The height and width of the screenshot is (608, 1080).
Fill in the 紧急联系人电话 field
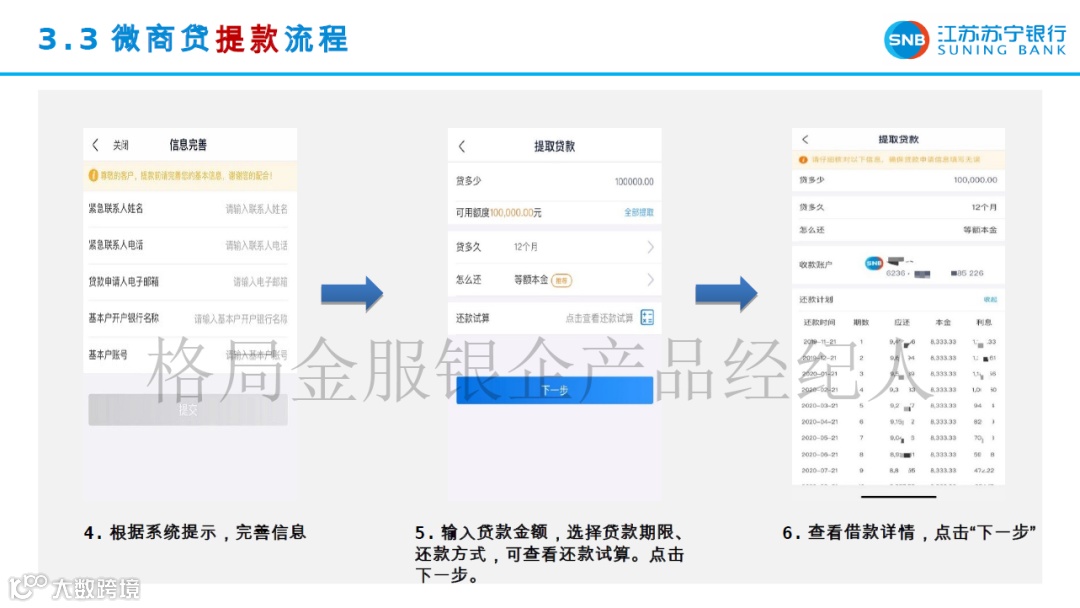click(x=188, y=245)
